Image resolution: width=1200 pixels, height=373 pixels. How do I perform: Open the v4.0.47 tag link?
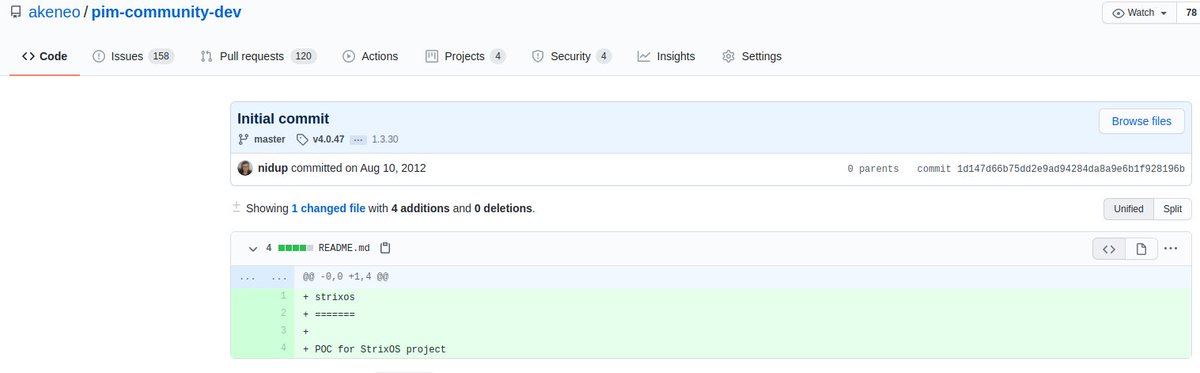coord(329,139)
